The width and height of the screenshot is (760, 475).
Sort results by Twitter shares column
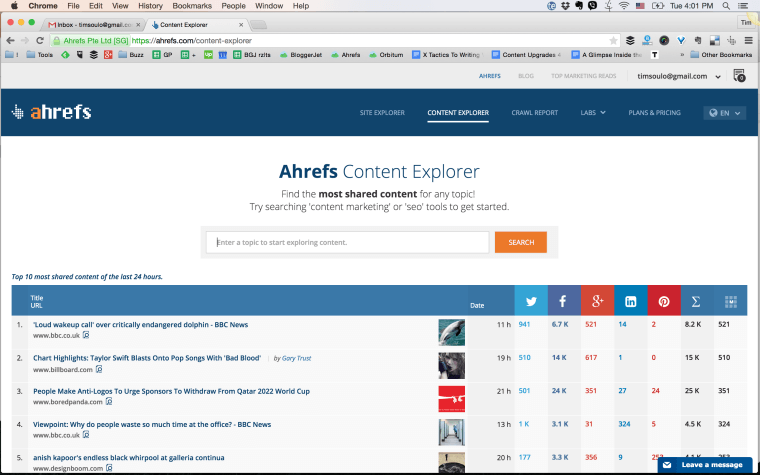point(530,301)
